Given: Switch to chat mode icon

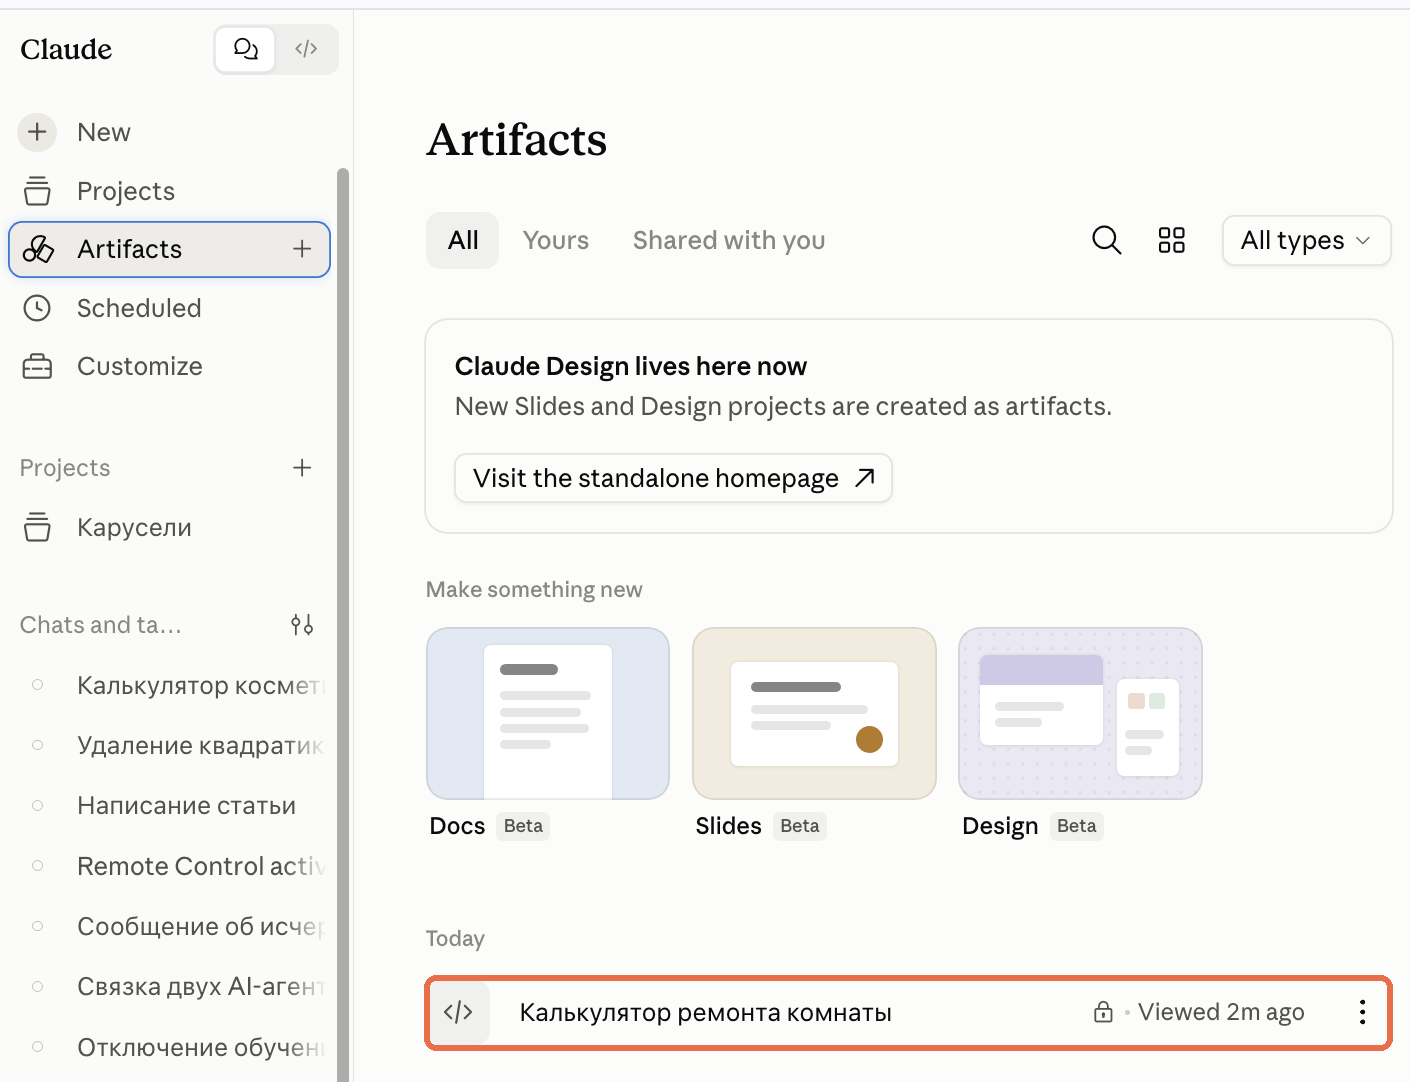Looking at the screenshot, I should [x=245, y=49].
